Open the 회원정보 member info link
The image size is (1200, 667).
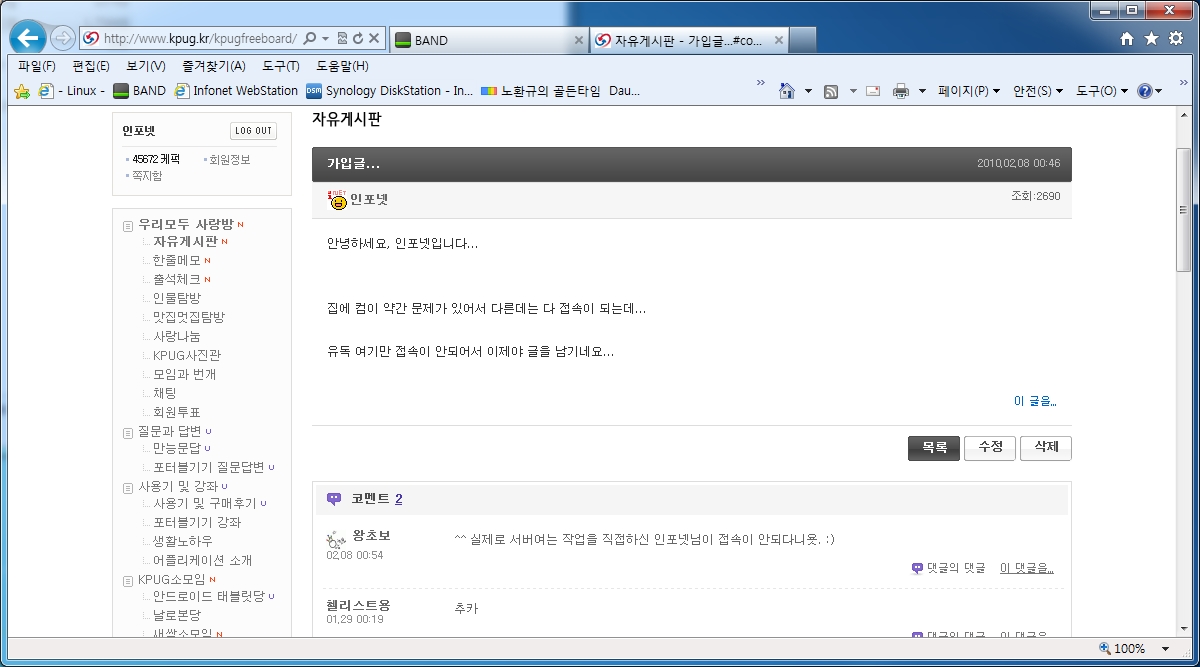(229, 159)
